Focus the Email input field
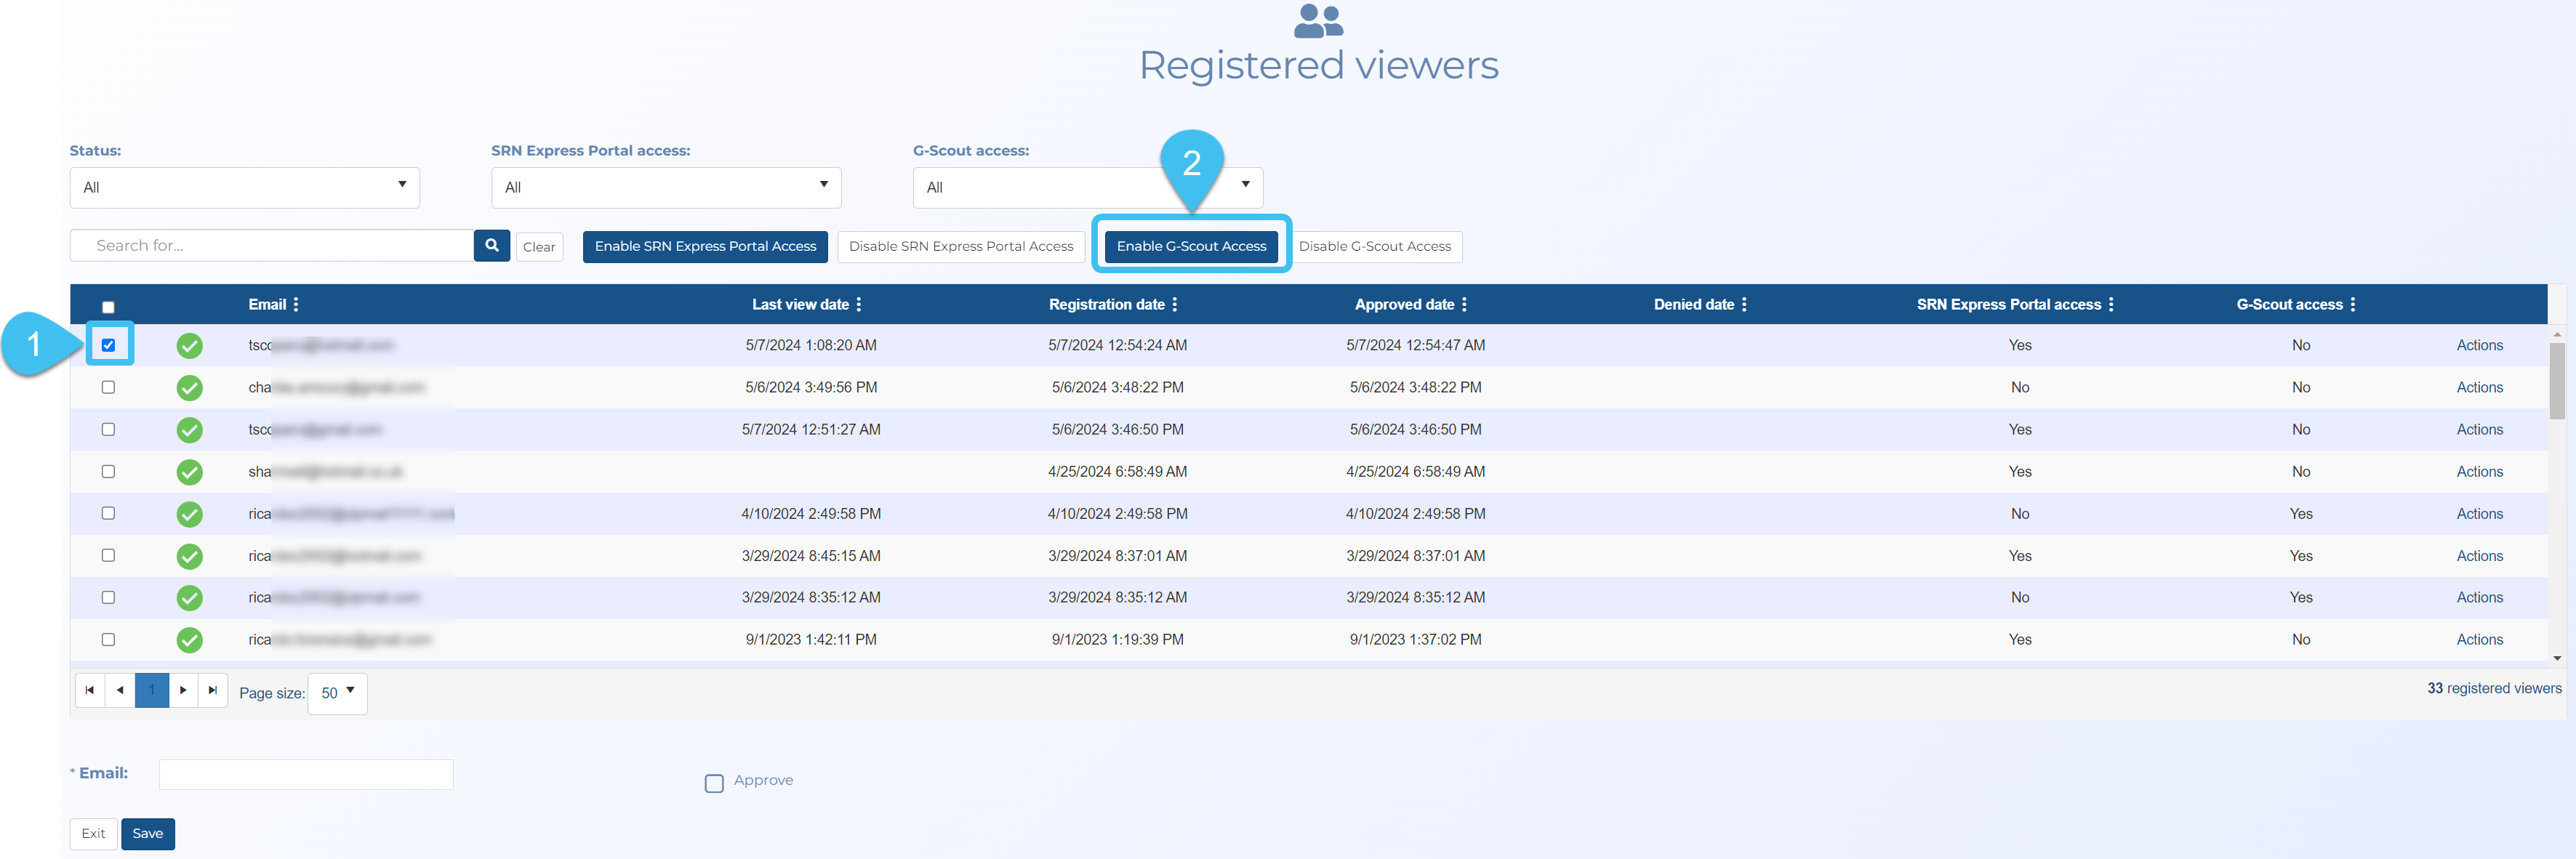The image size is (2576, 859). pos(306,774)
